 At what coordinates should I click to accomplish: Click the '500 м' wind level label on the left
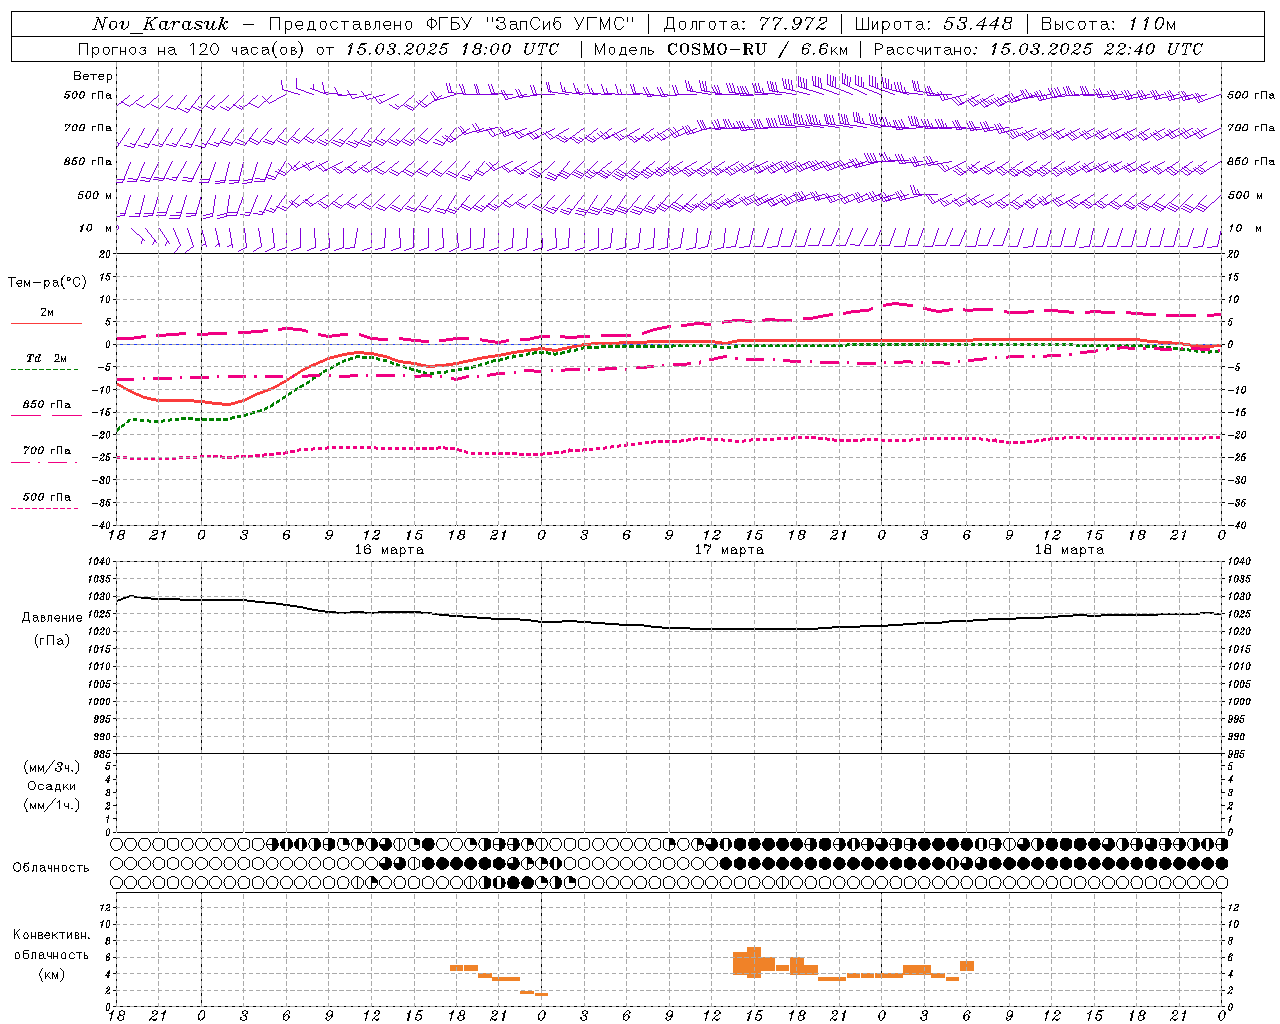click(x=95, y=195)
